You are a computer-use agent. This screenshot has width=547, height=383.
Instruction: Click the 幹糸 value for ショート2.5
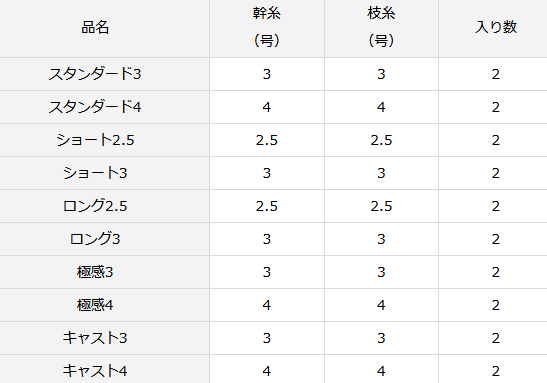click(267, 140)
